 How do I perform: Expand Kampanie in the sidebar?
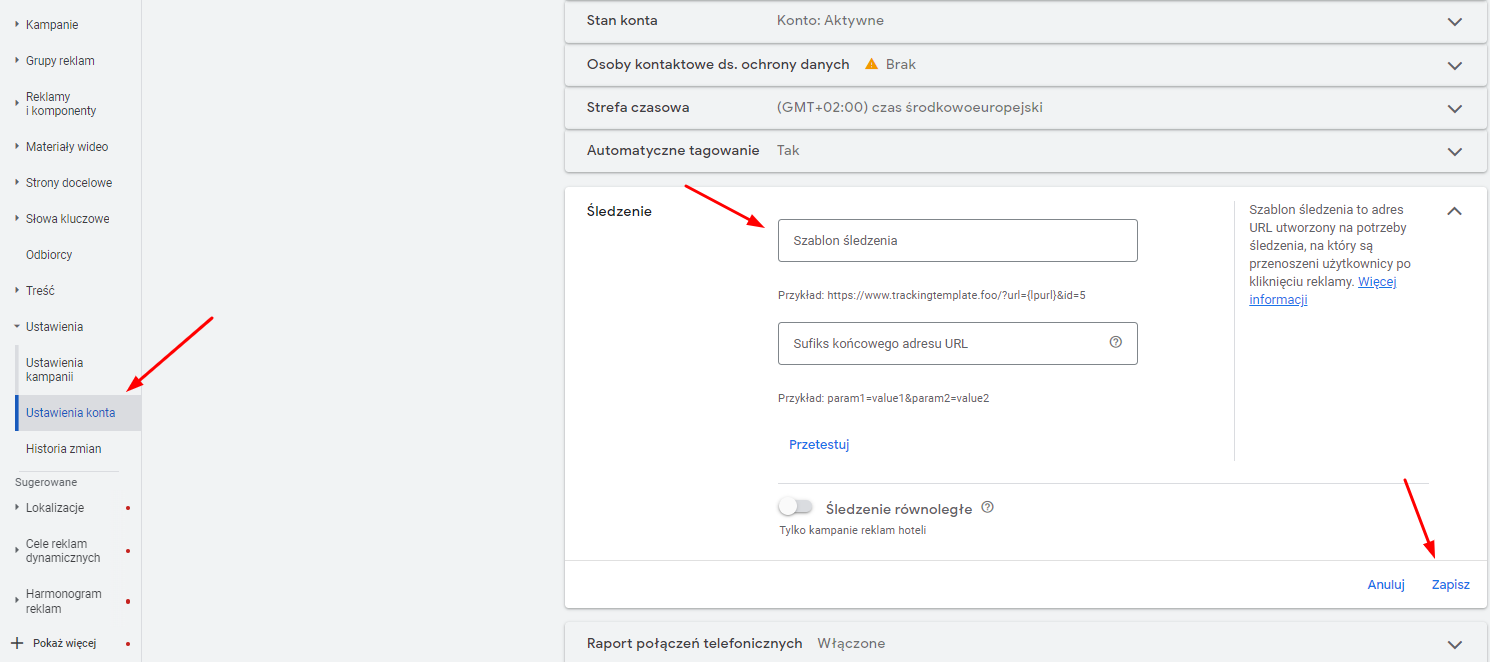click(x=52, y=24)
